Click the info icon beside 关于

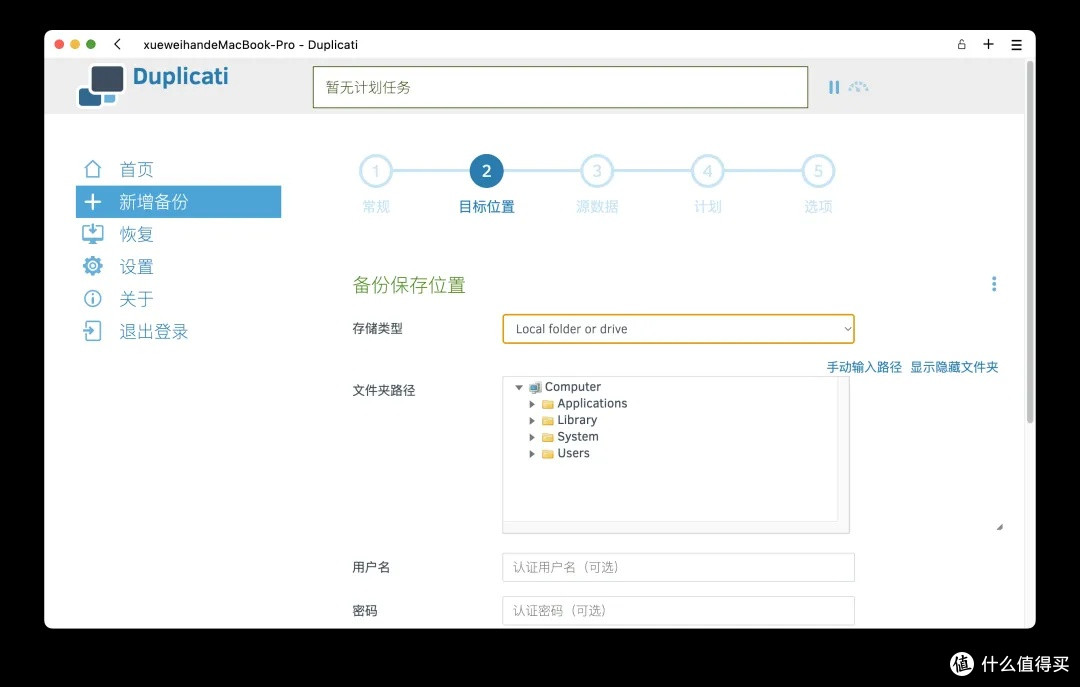click(x=92, y=298)
